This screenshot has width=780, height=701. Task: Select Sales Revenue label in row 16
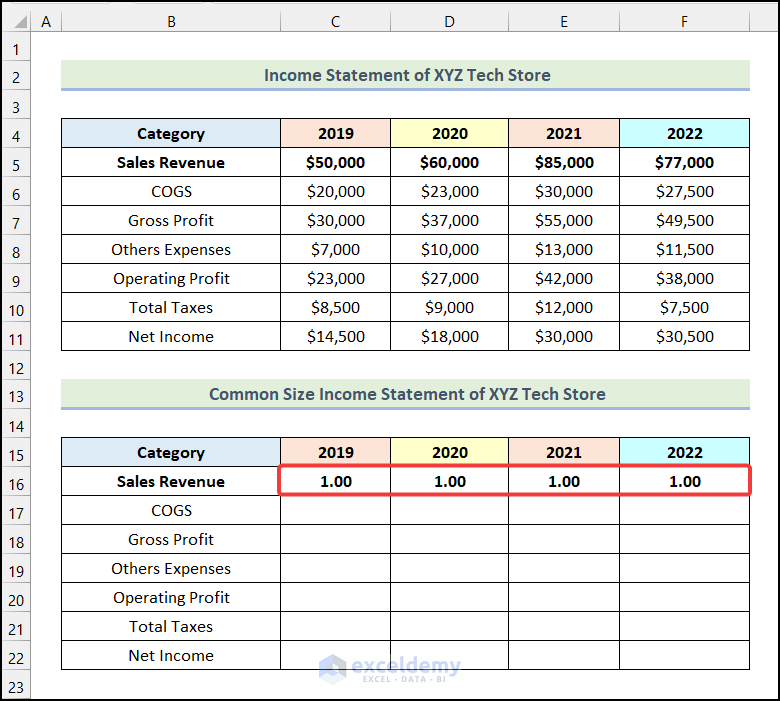(171, 481)
